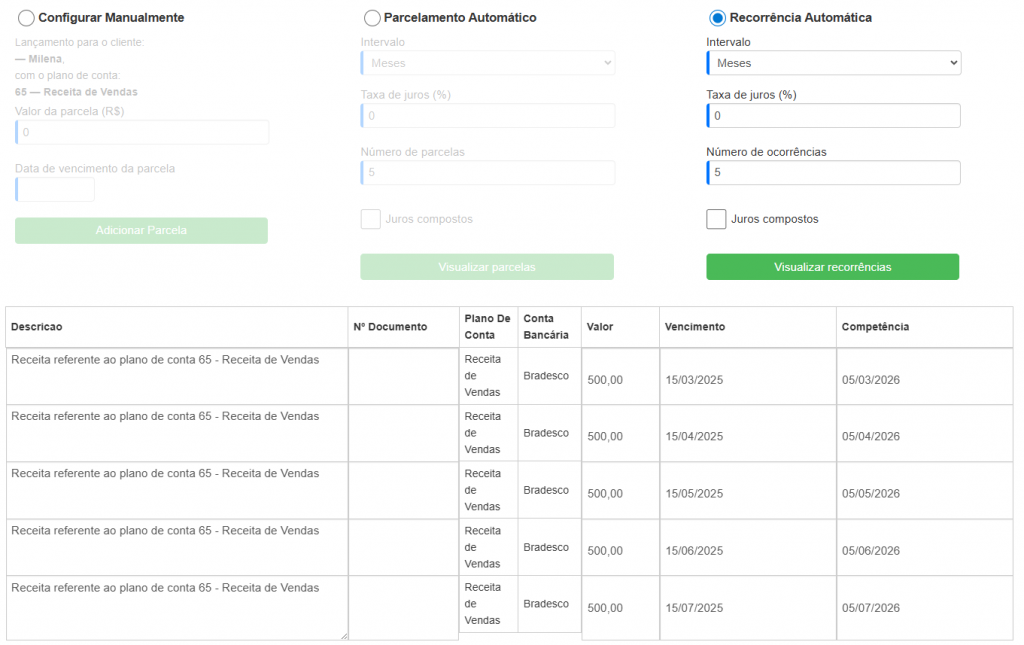
Task: Open the Data de vencimento da parcela field
Action: 55,190
